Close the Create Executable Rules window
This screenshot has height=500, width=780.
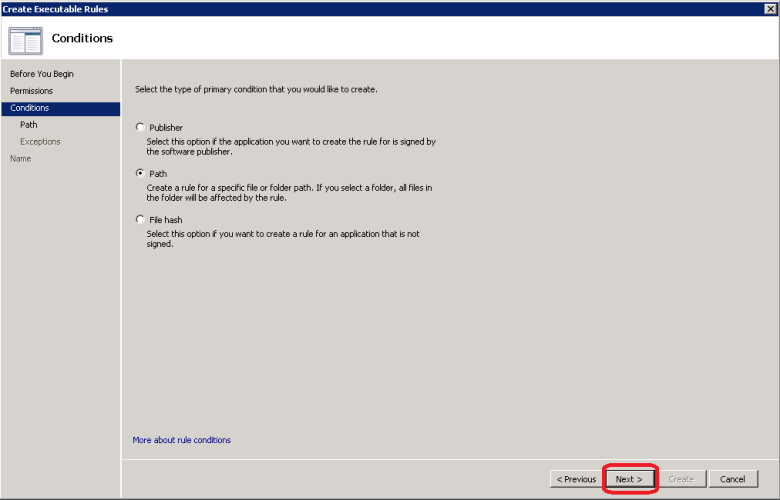(x=769, y=9)
